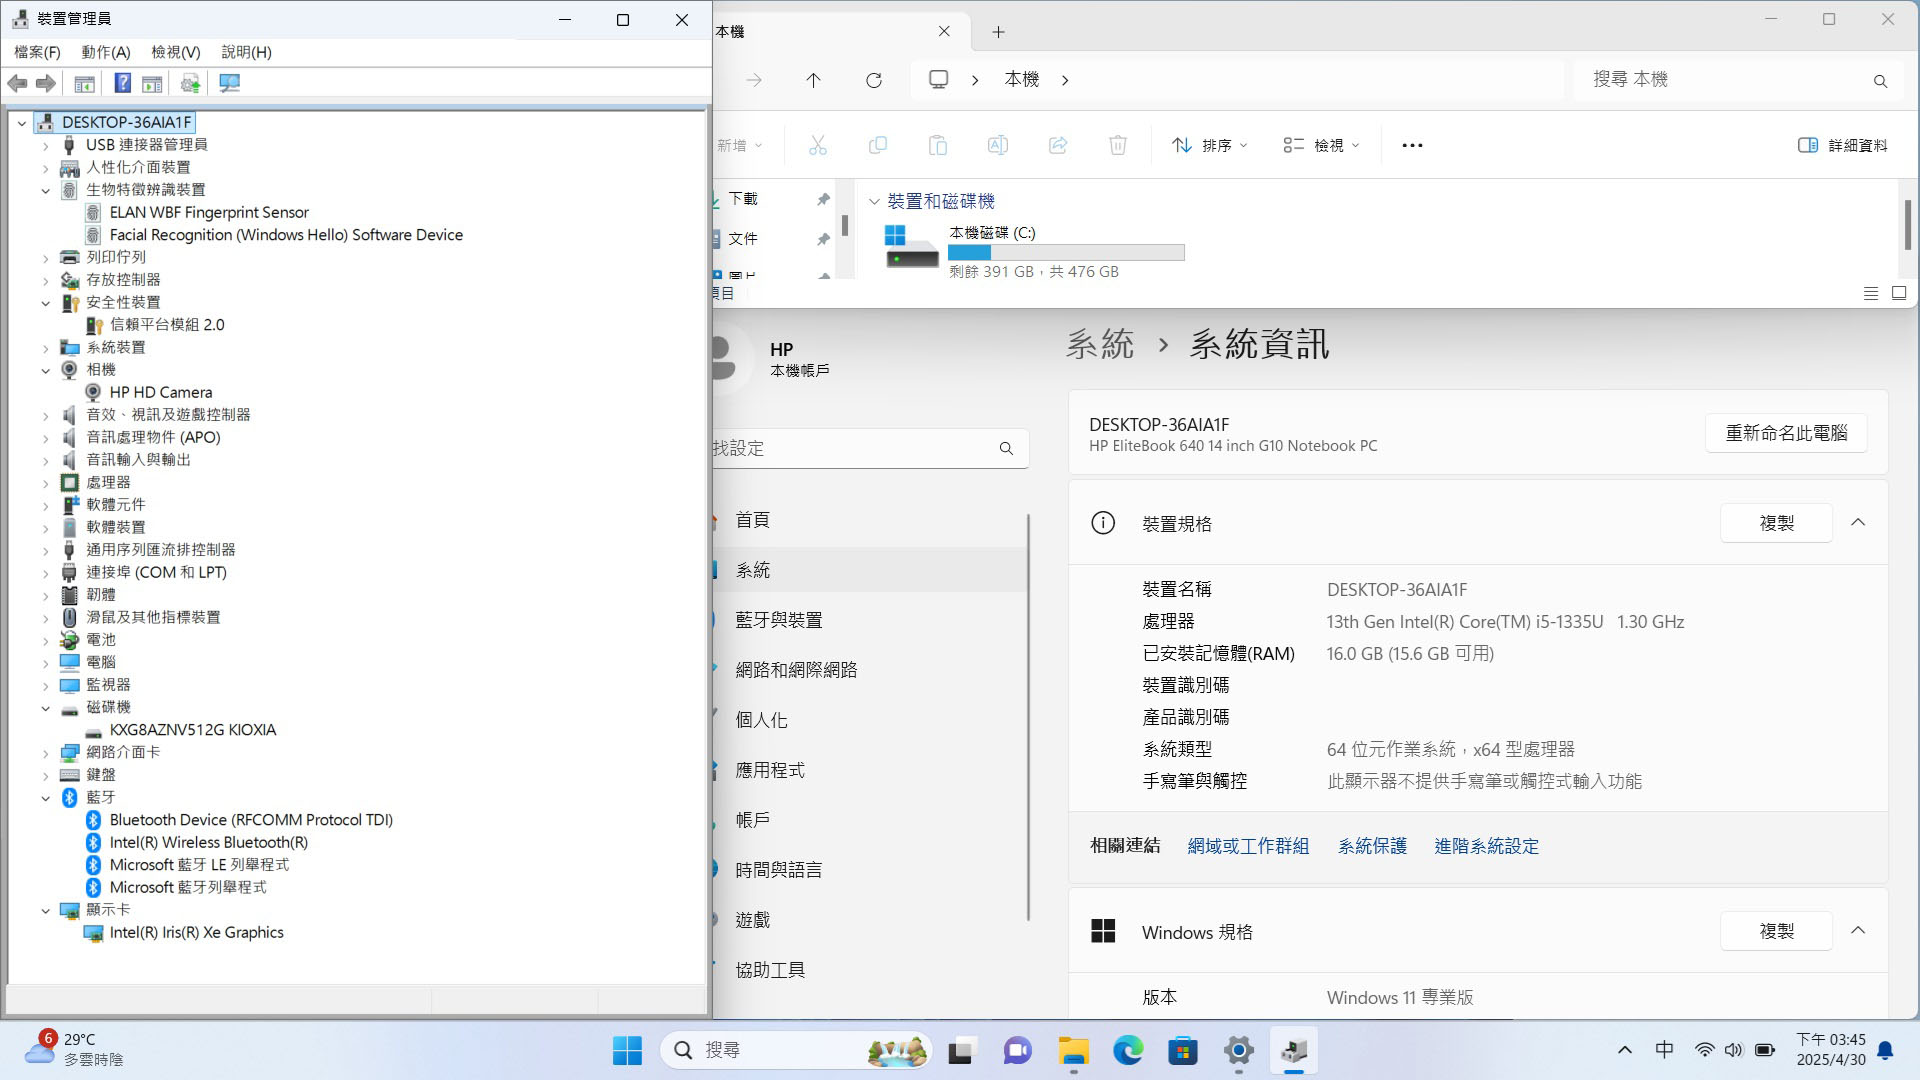The width and height of the screenshot is (1920, 1080).
Task: Select Intel(R) Iris(R) Xe Graphics device
Action: coord(196,933)
